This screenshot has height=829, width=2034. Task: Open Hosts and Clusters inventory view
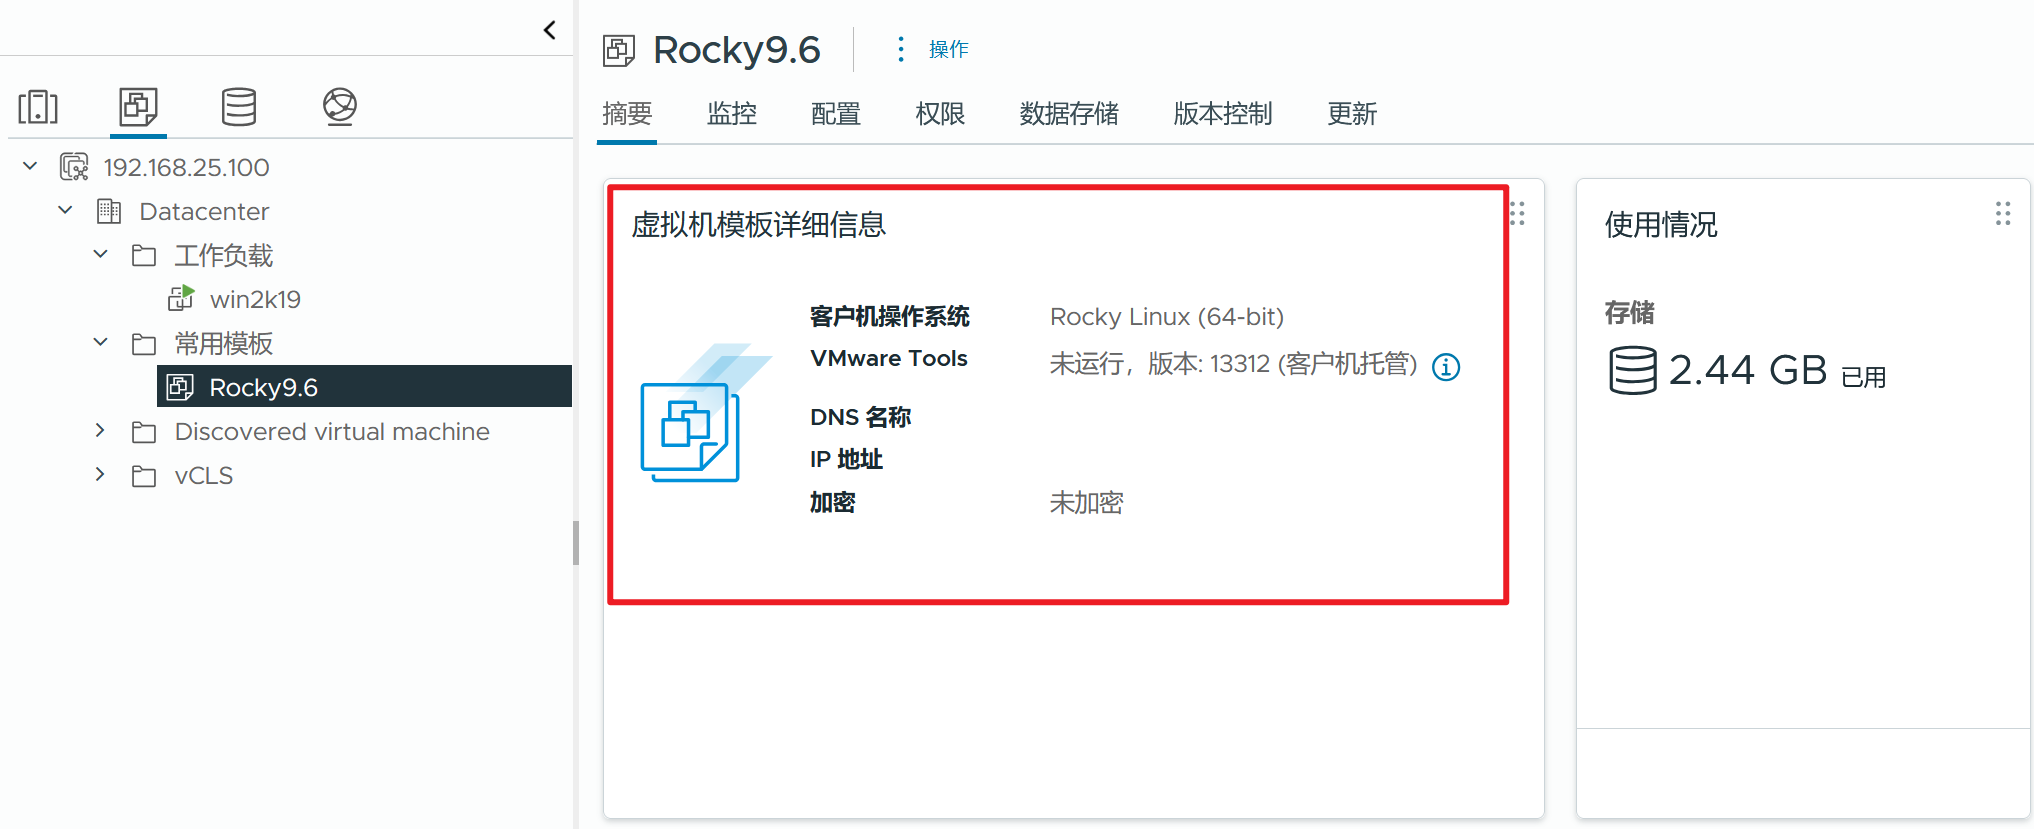coord(38,106)
